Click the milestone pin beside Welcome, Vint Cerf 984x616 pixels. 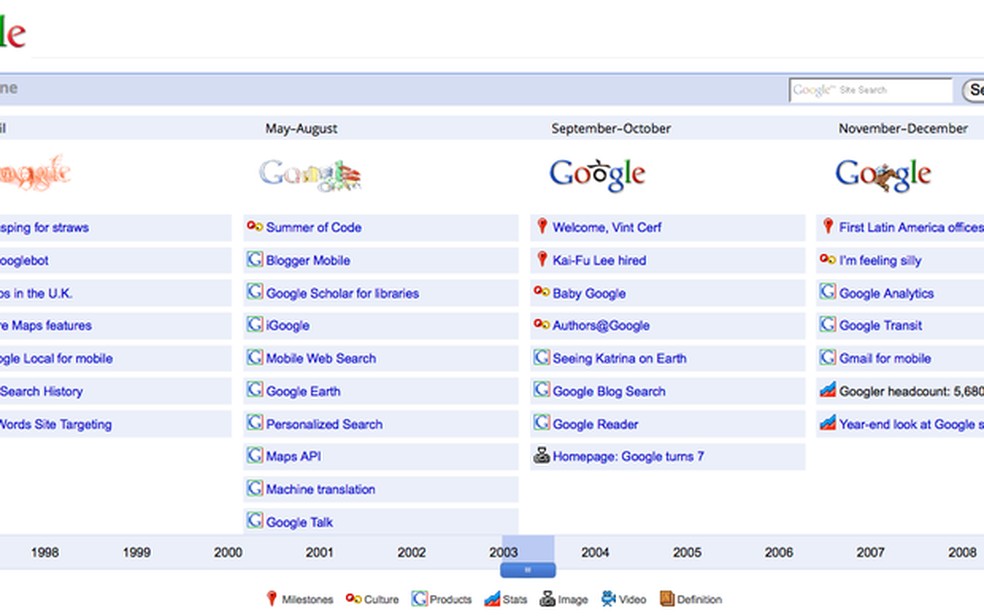coord(541,227)
